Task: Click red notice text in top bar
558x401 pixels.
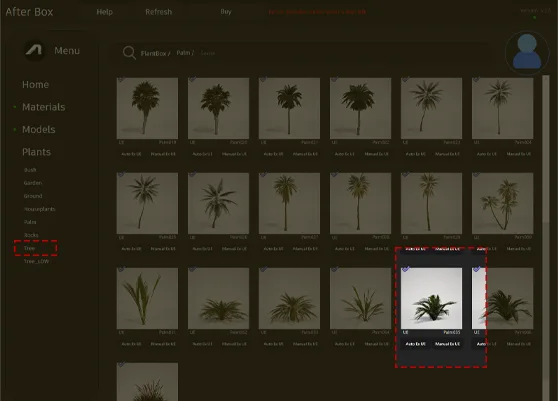Action: click(317, 12)
